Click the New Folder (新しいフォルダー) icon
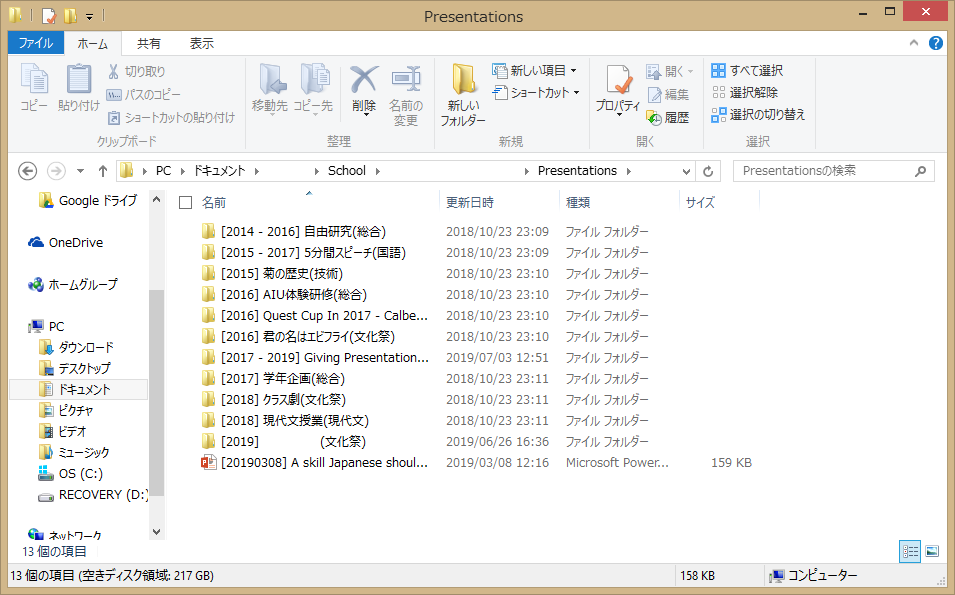The height and width of the screenshot is (595, 955). point(463,96)
